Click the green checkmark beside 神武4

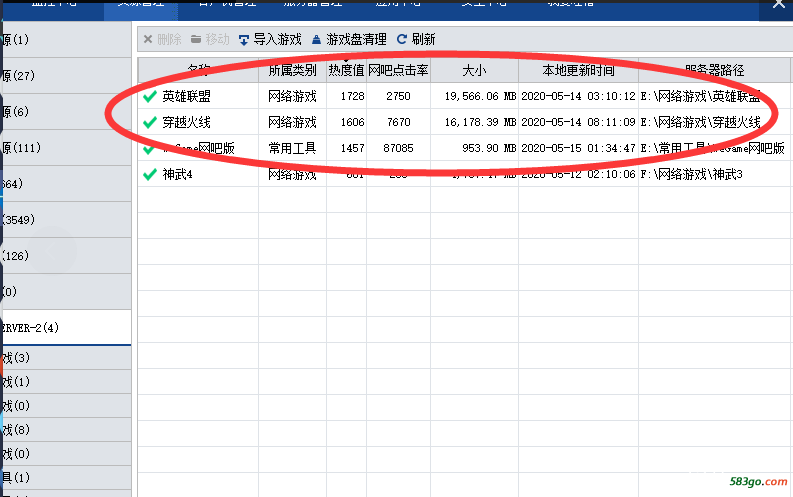(150, 175)
